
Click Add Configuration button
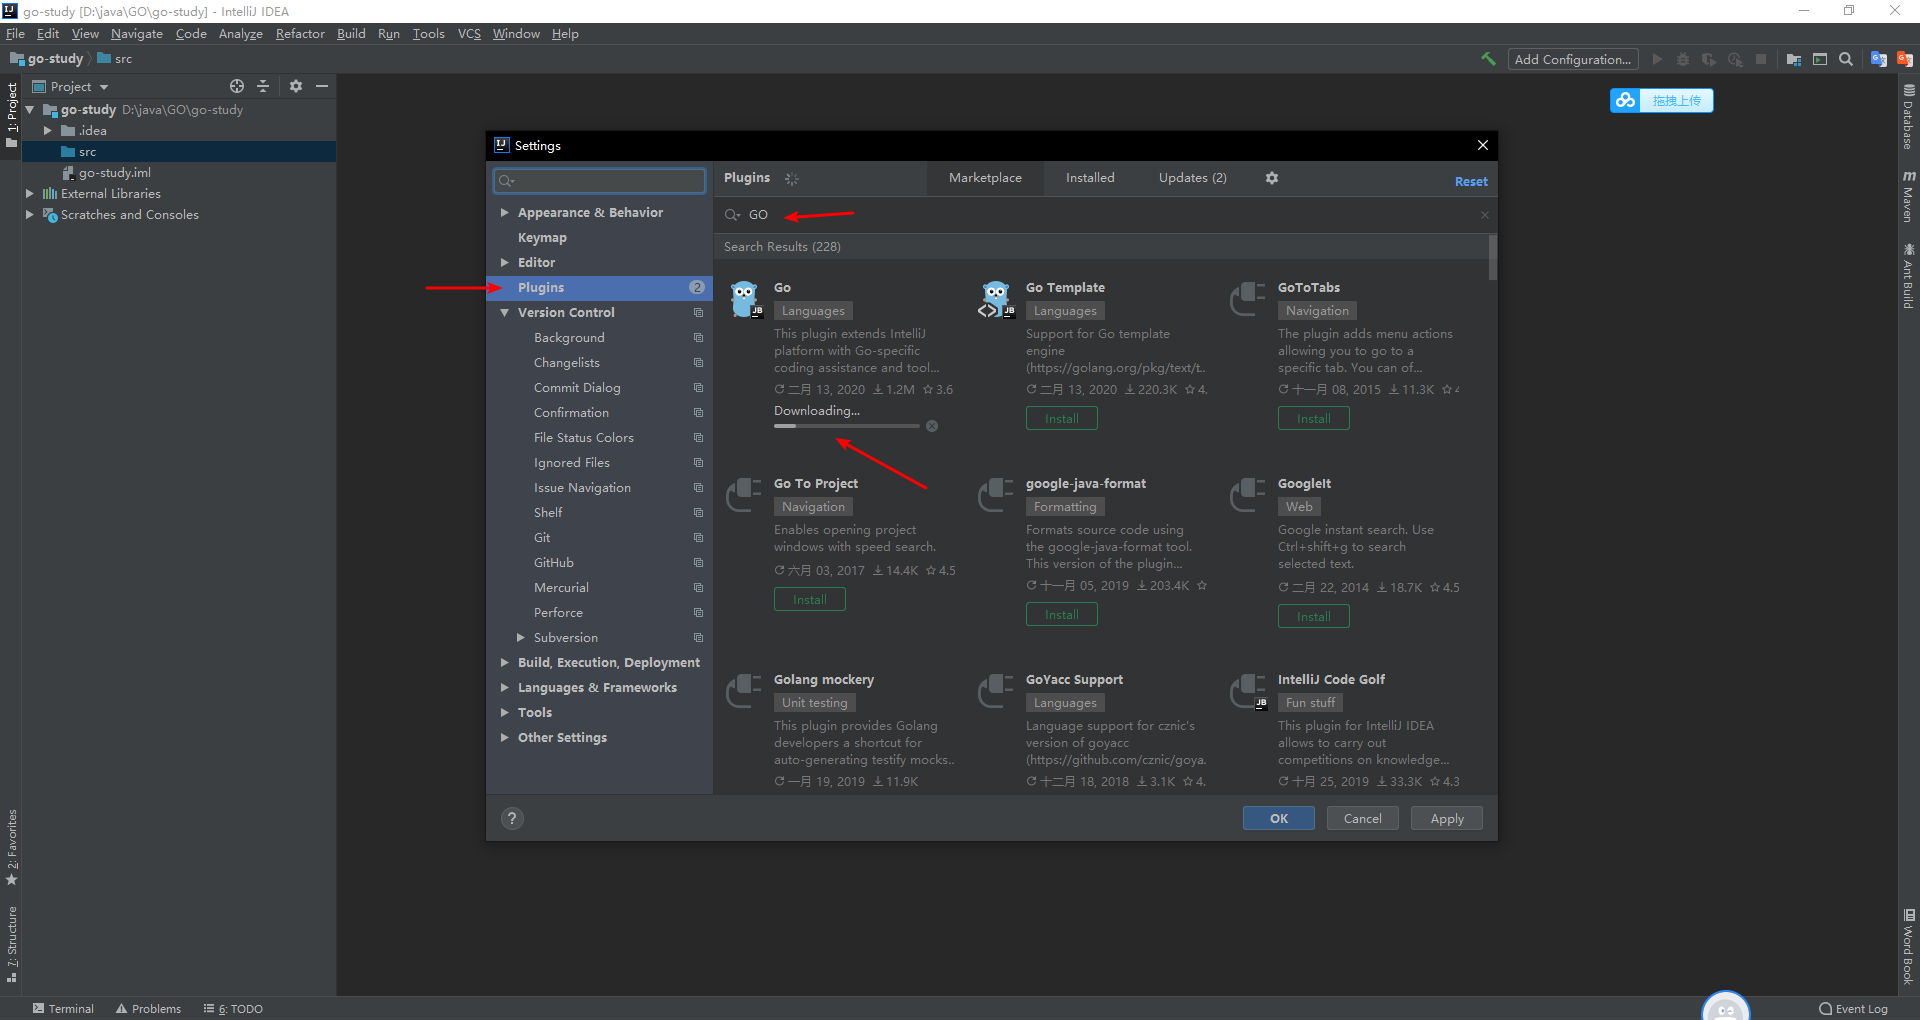point(1573,59)
